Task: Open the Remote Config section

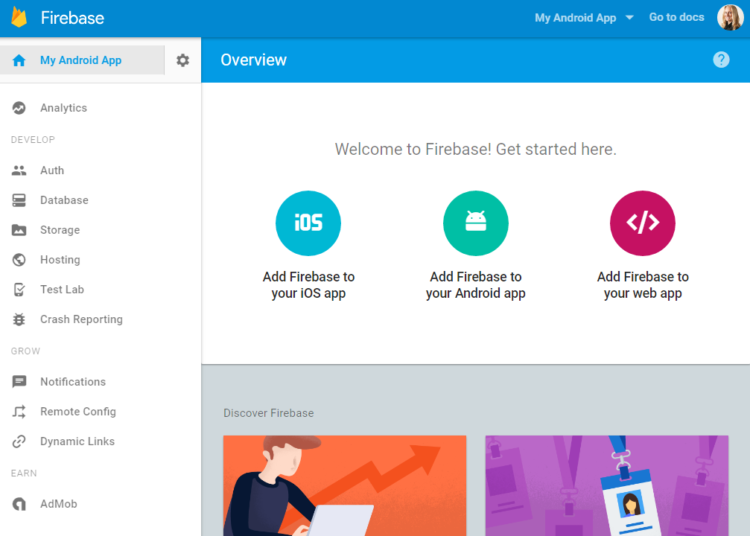Action: click(x=78, y=411)
